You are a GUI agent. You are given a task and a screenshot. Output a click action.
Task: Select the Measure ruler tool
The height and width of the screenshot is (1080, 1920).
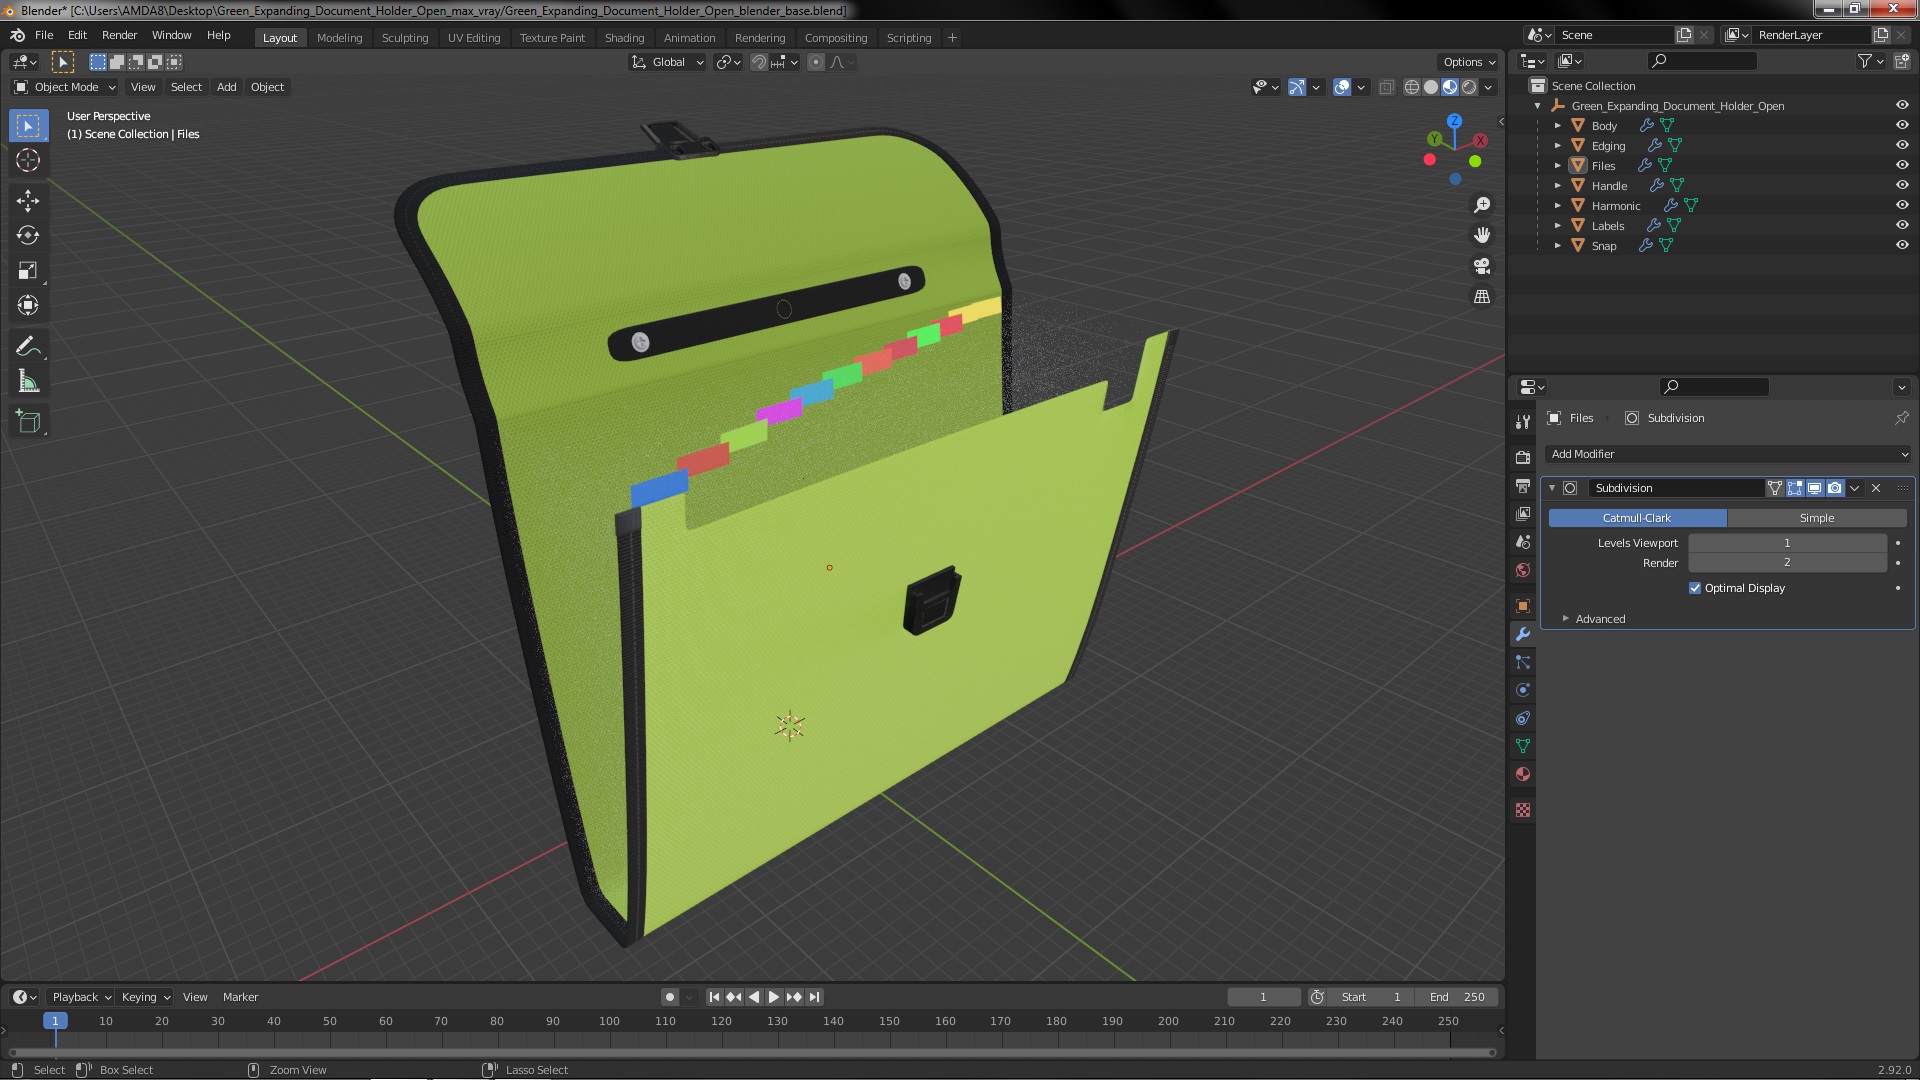28,382
